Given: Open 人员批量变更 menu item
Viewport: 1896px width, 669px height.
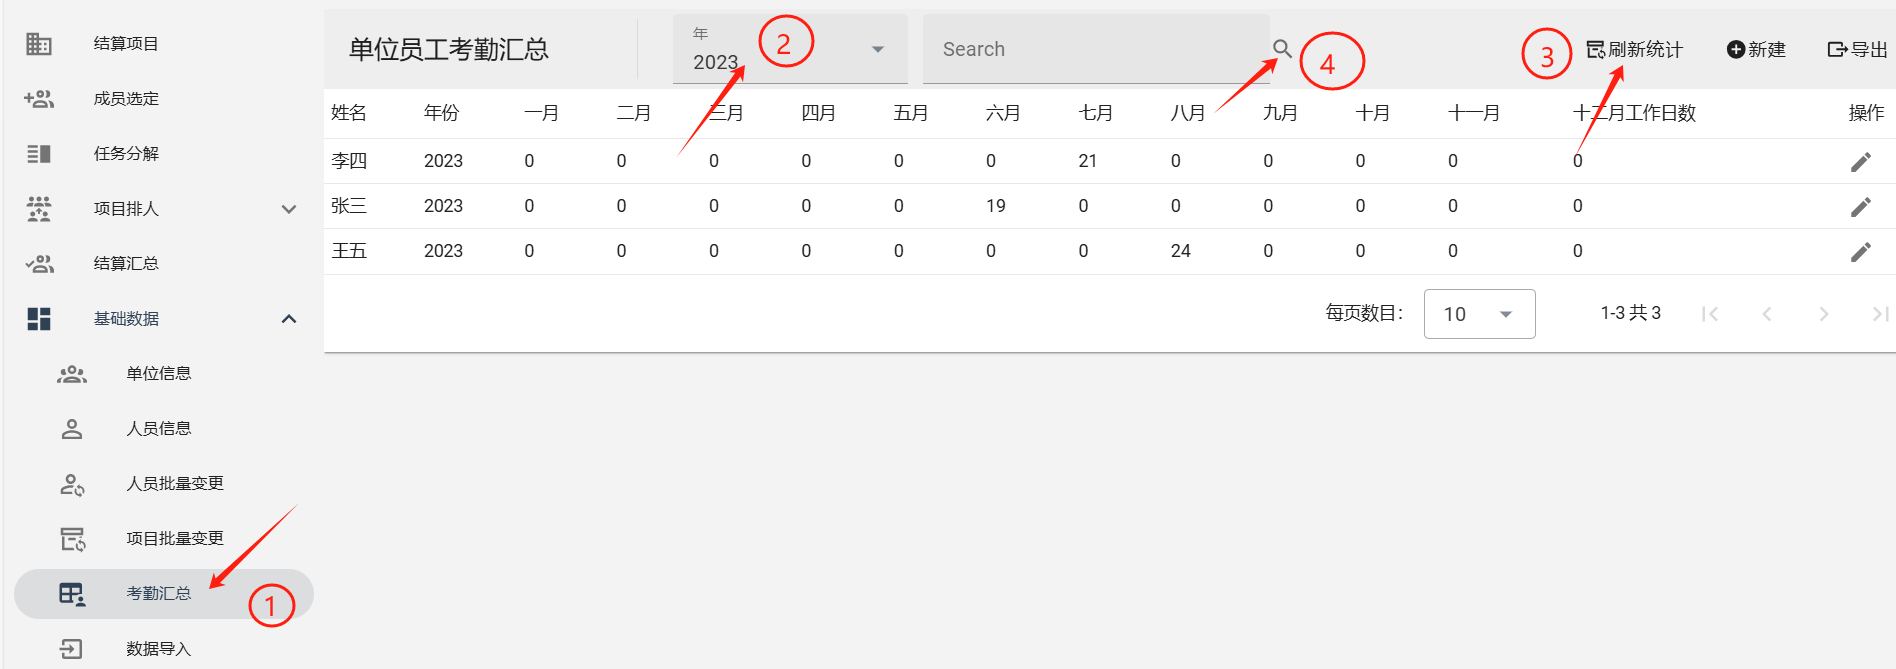Looking at the screenshot, I should pos(174,484).
